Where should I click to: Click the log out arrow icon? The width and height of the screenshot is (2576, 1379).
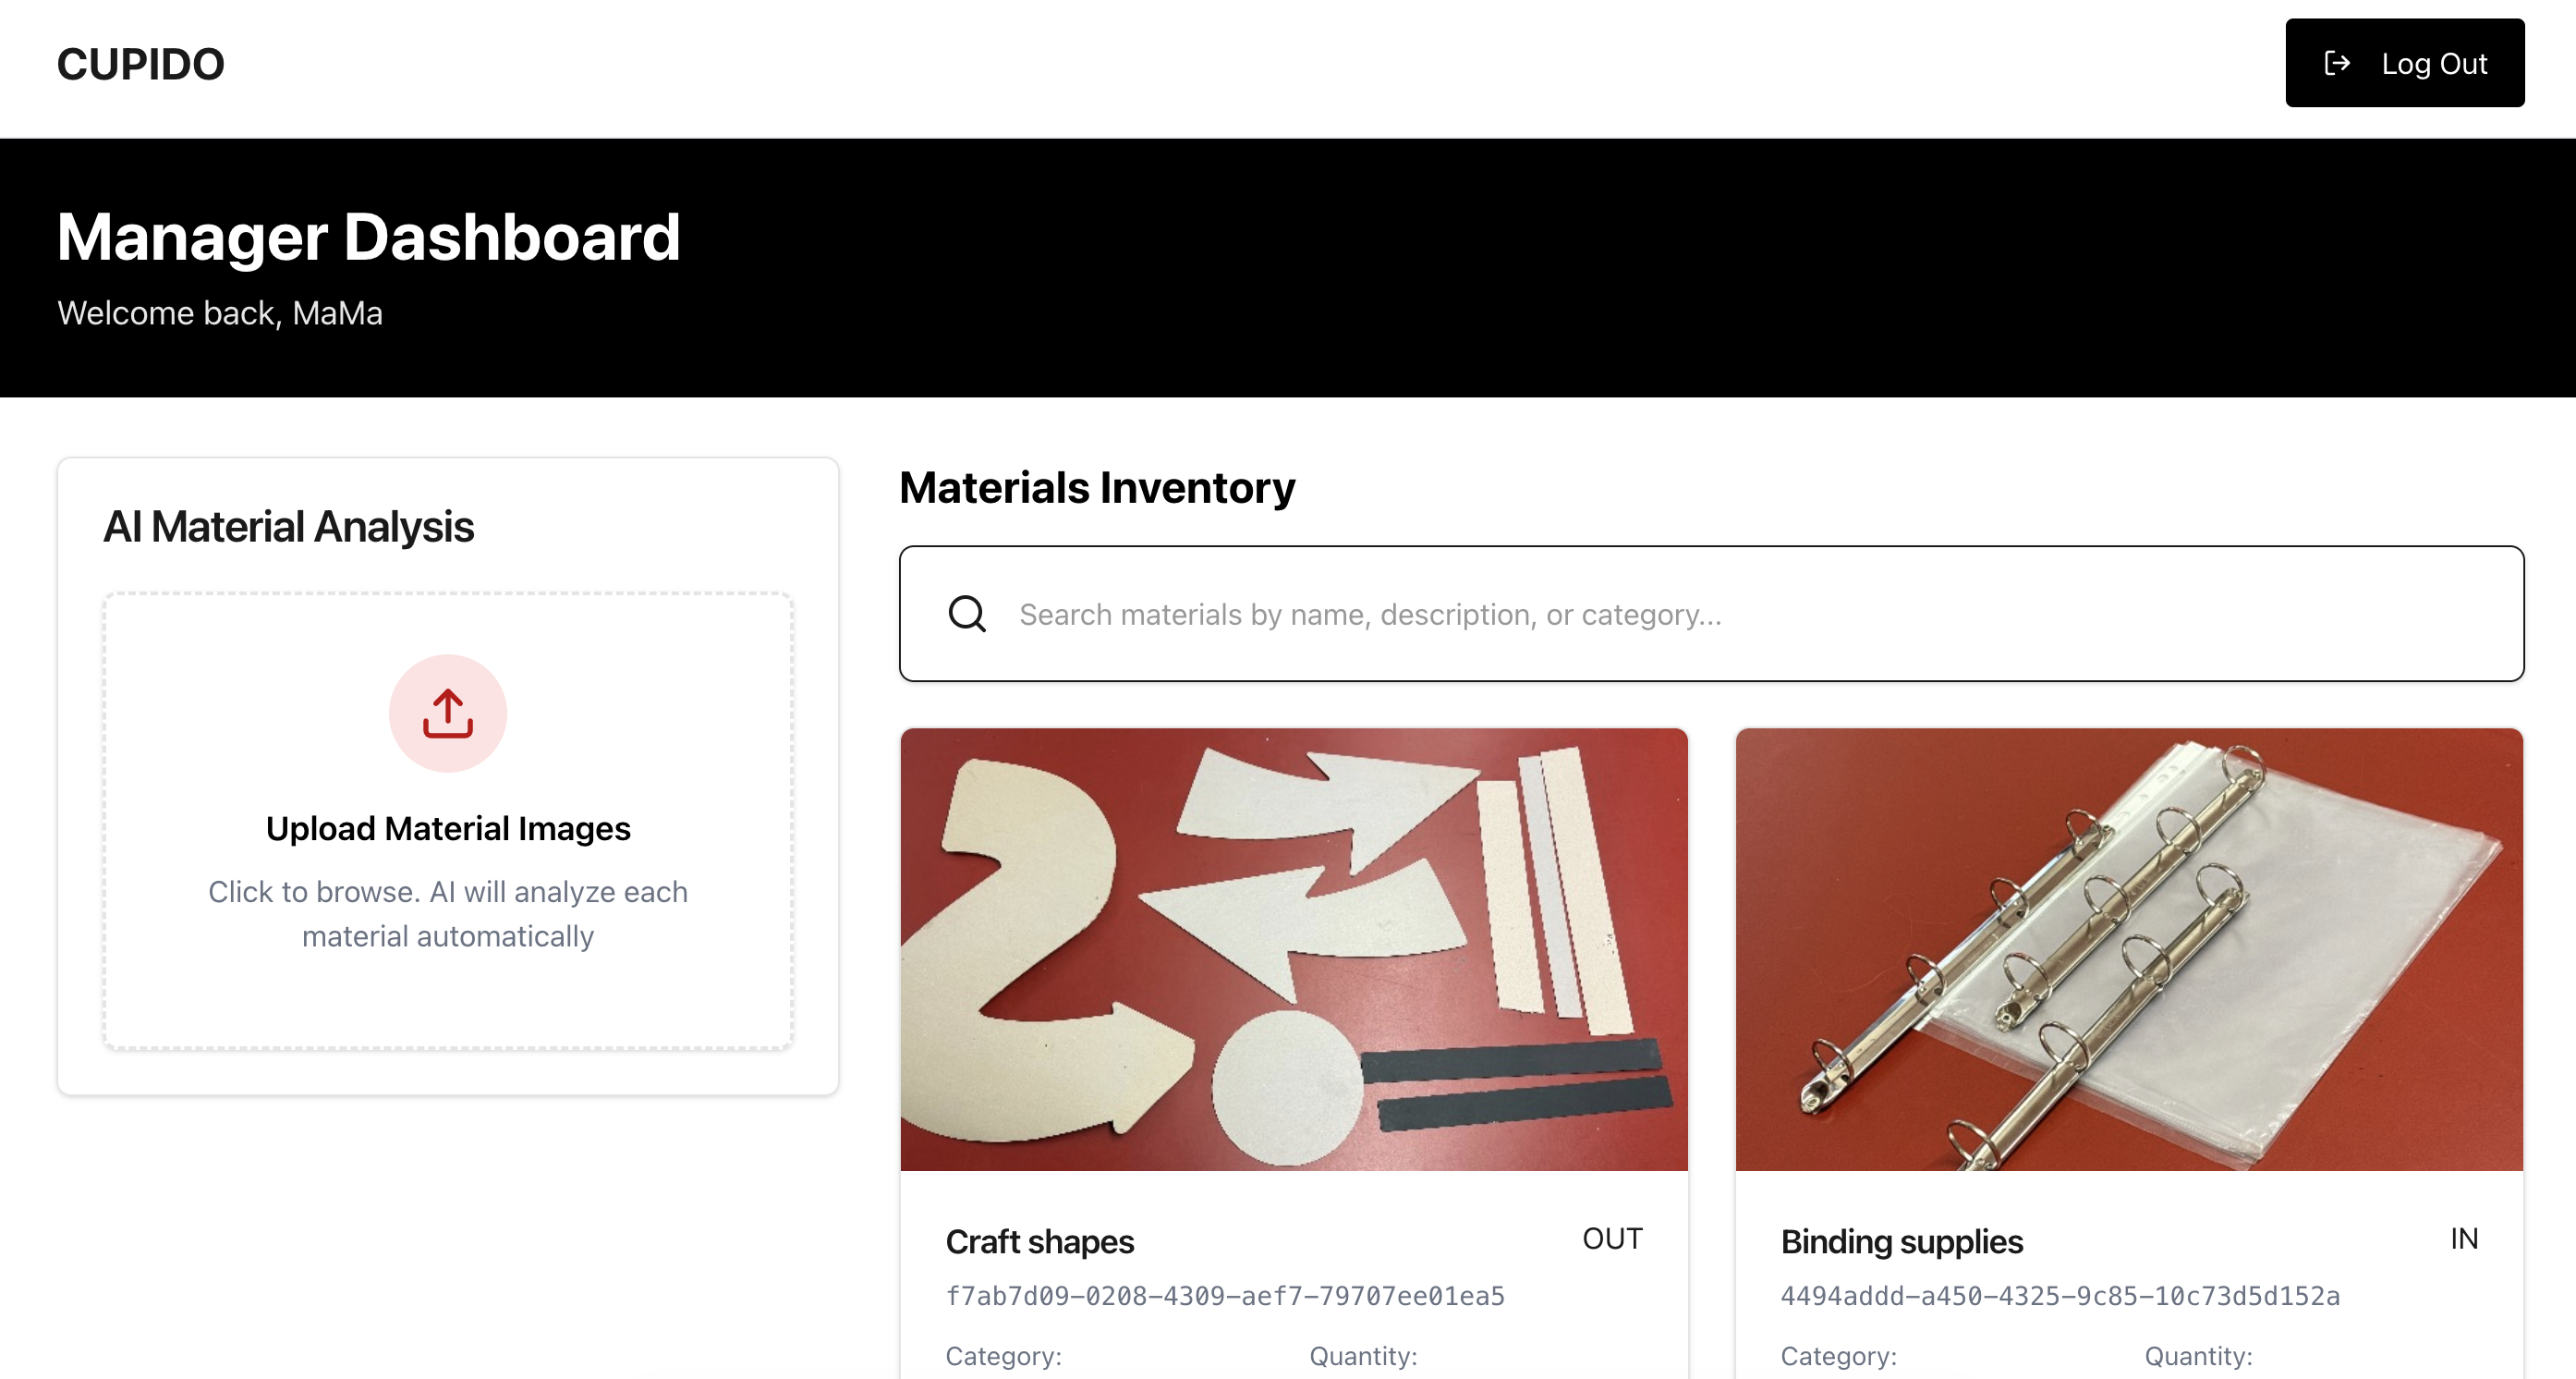(x=2337, y=63)
